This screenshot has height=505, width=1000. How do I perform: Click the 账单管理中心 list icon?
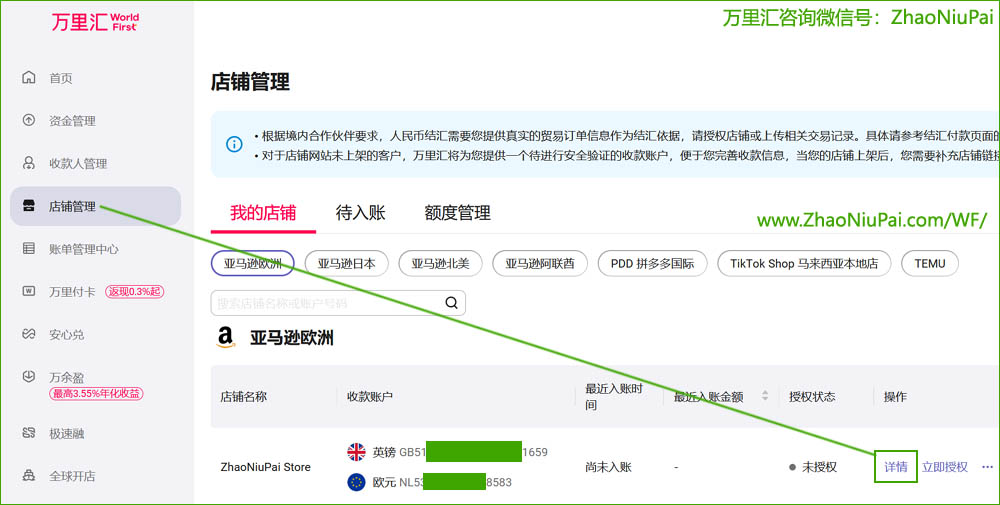point(29,248)
